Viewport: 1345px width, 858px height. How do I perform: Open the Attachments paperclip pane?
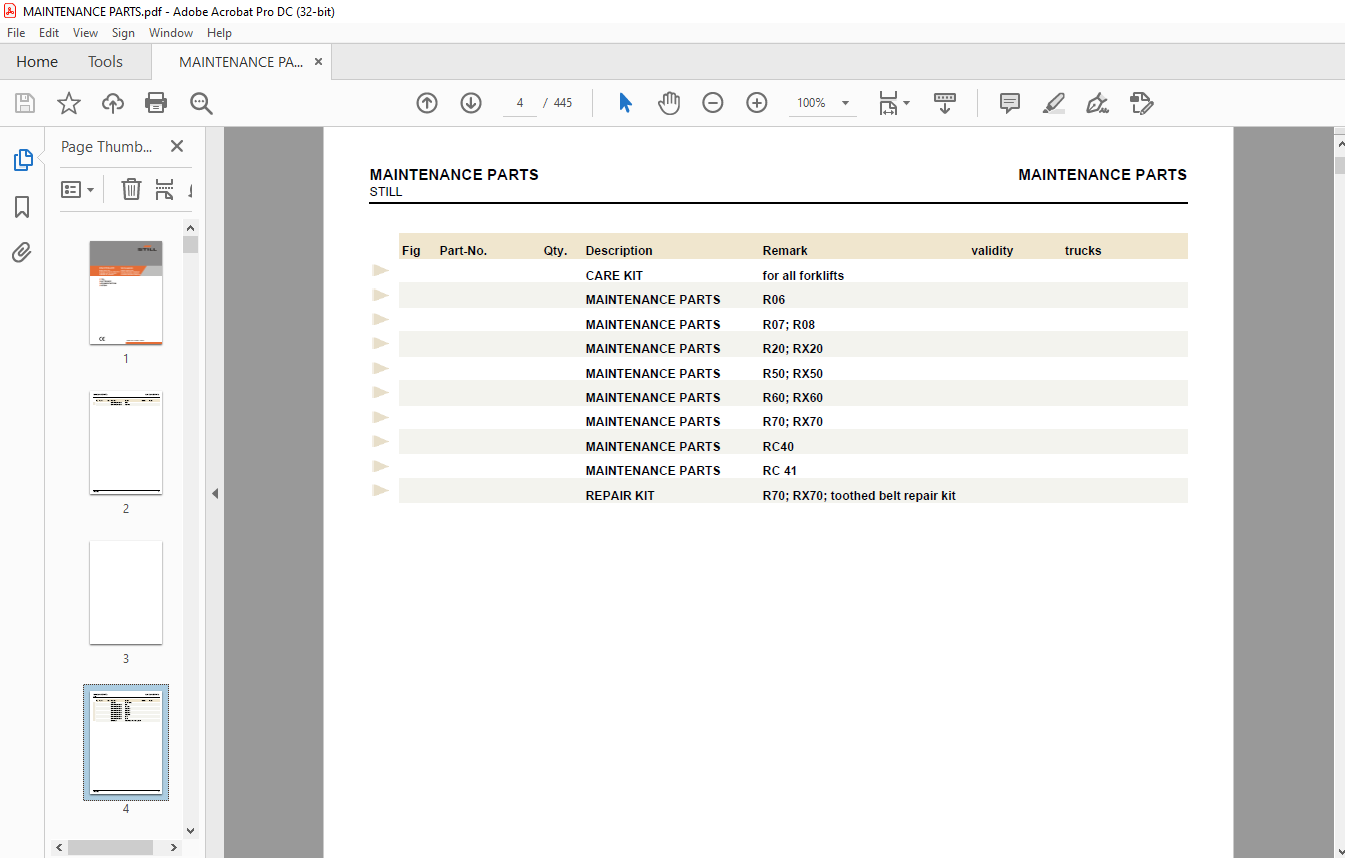(x=22, y=252)
